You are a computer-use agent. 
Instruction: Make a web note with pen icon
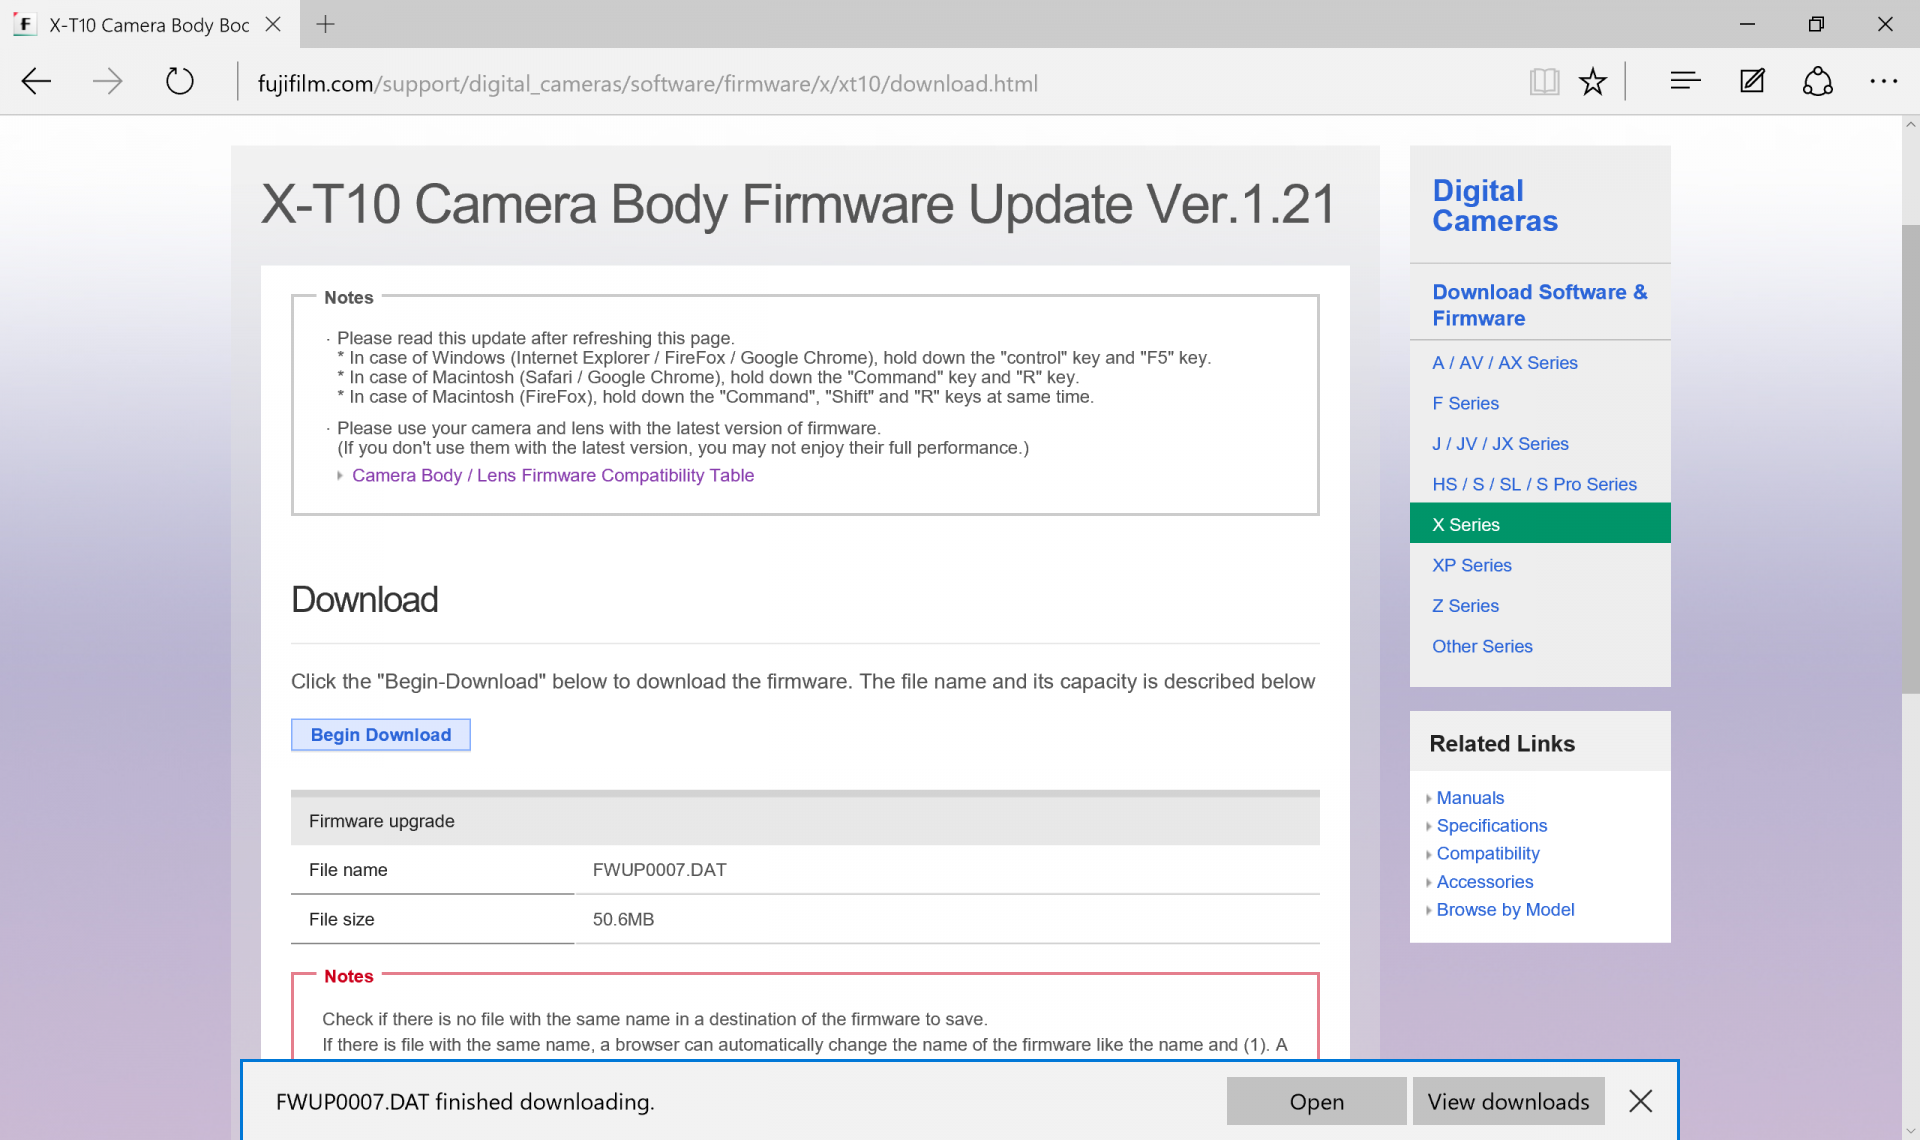coord(1752,82)
